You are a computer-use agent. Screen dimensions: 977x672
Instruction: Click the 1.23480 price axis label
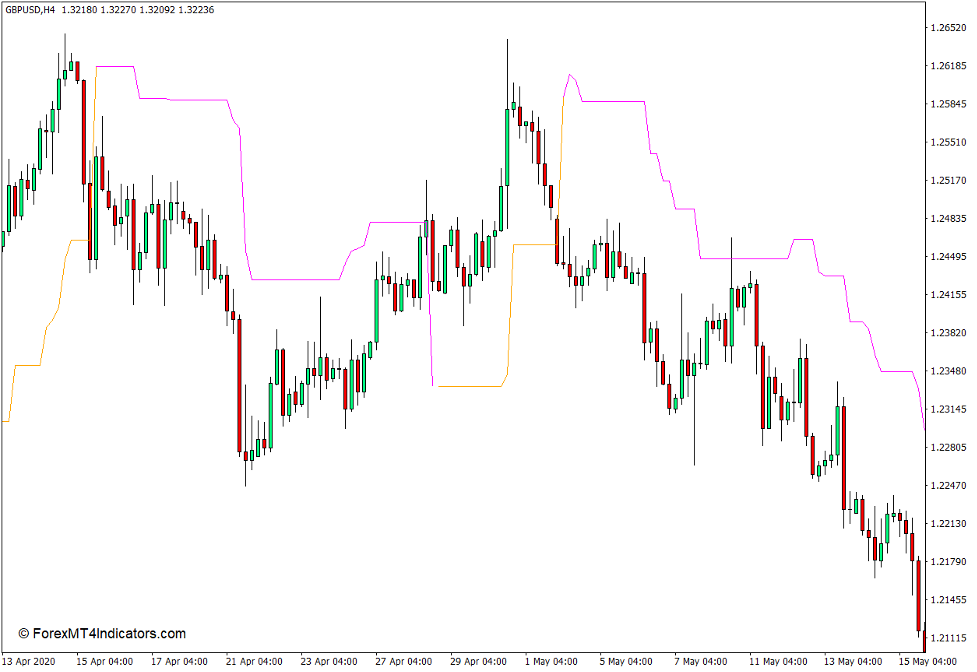pos(947,371)
